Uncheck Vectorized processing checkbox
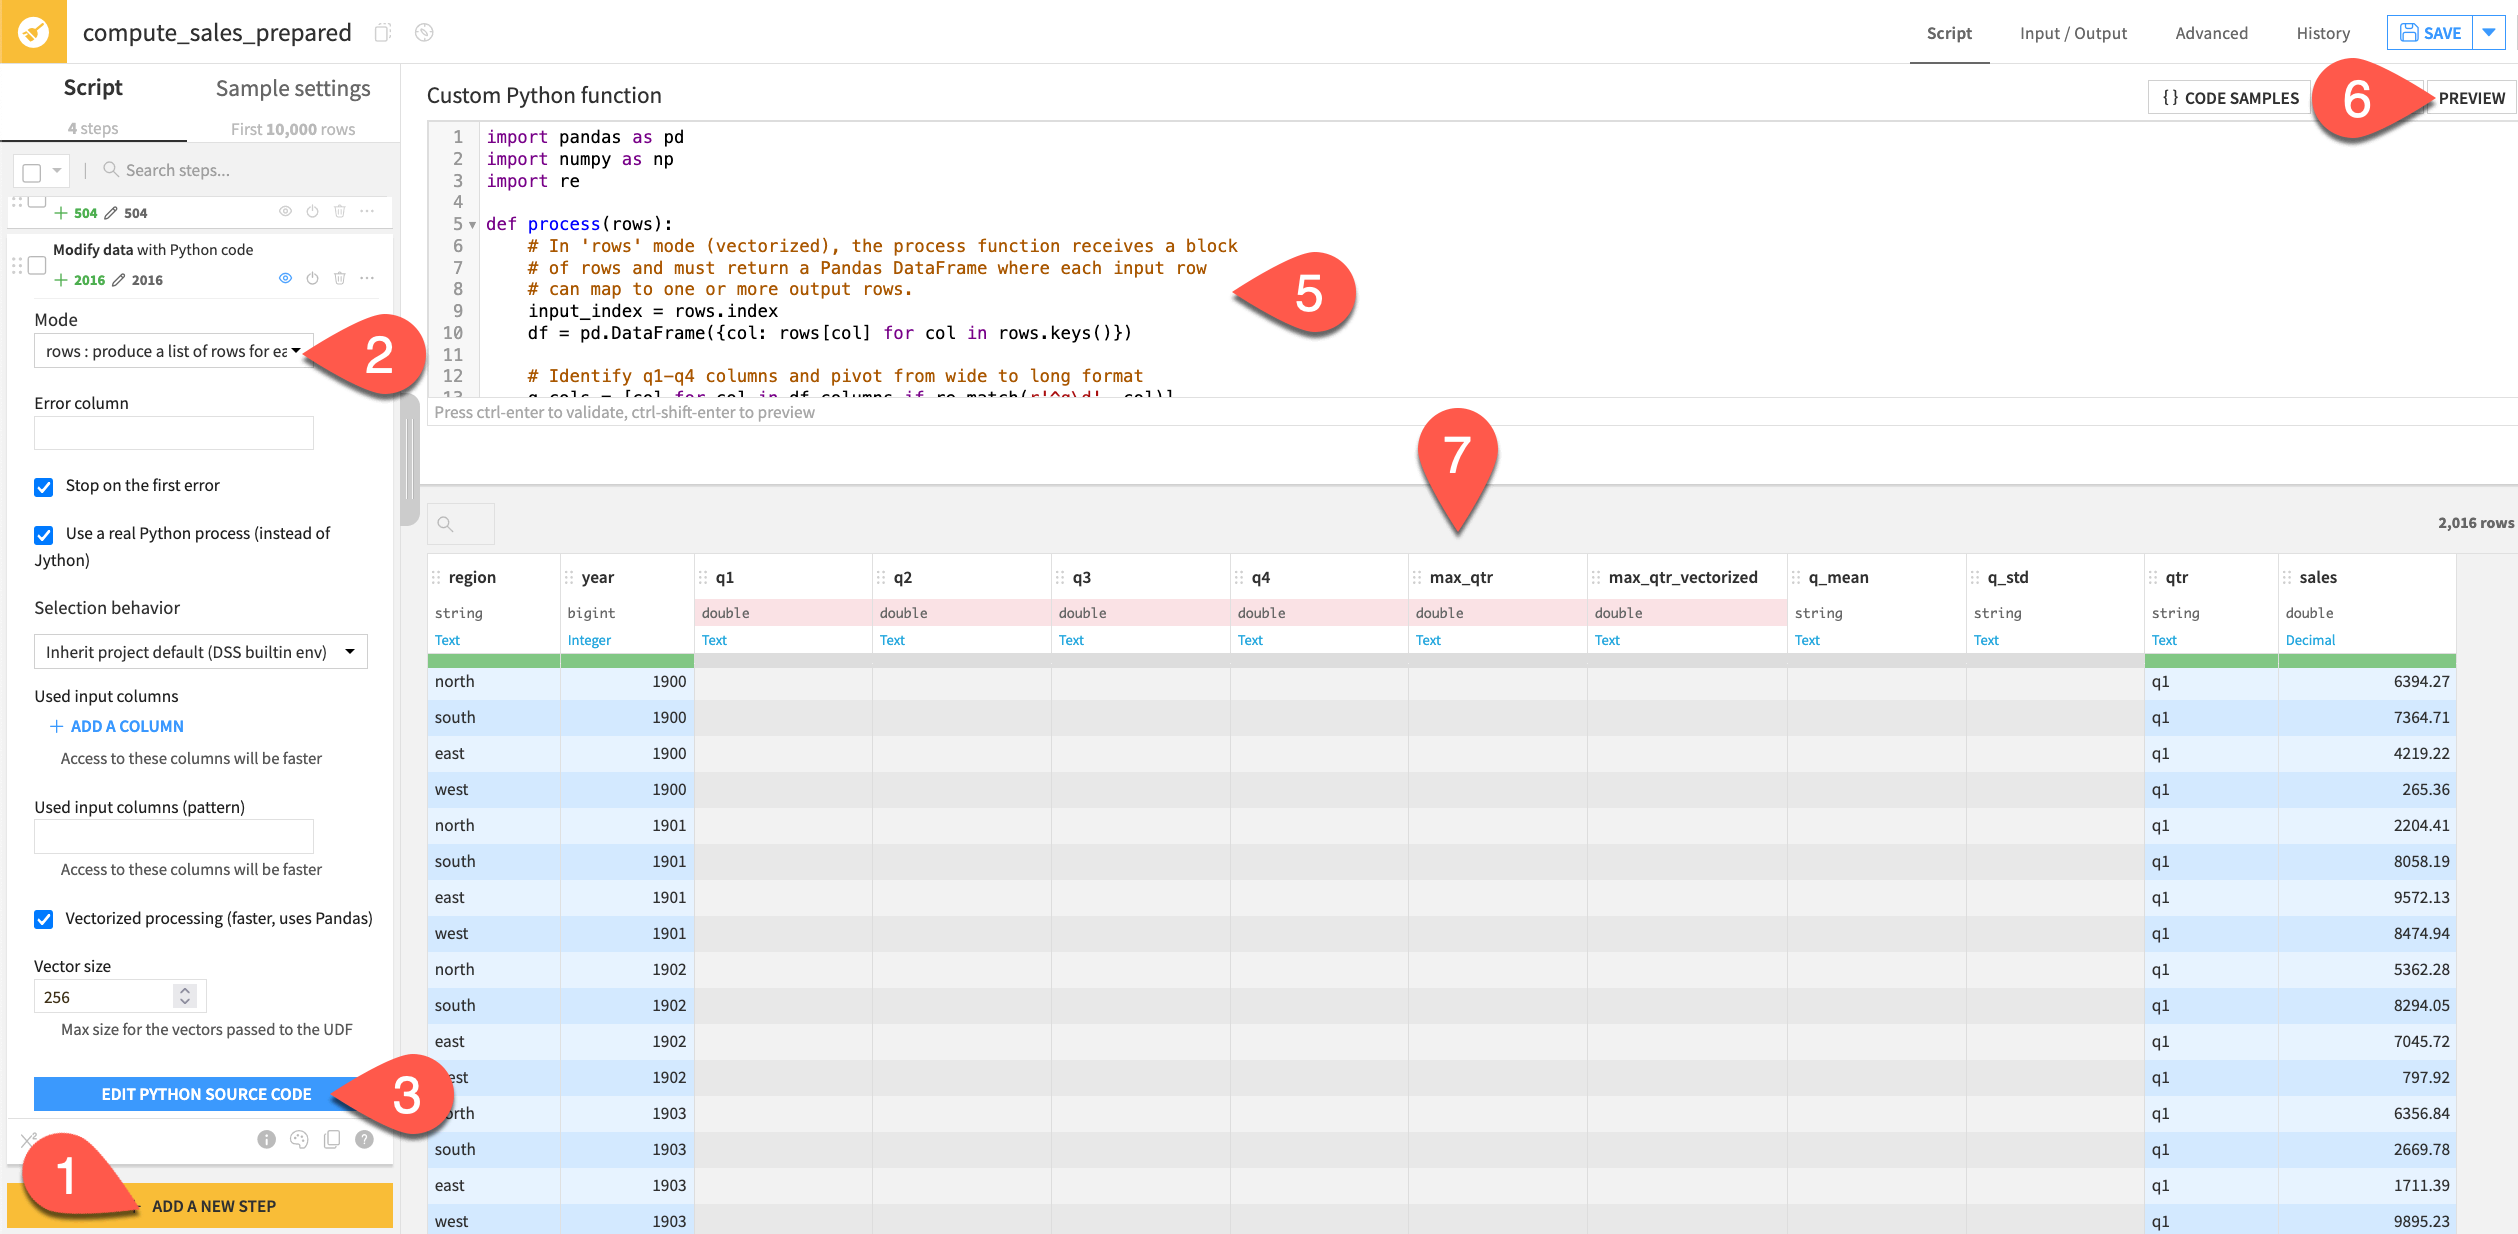 click(43, 919)
